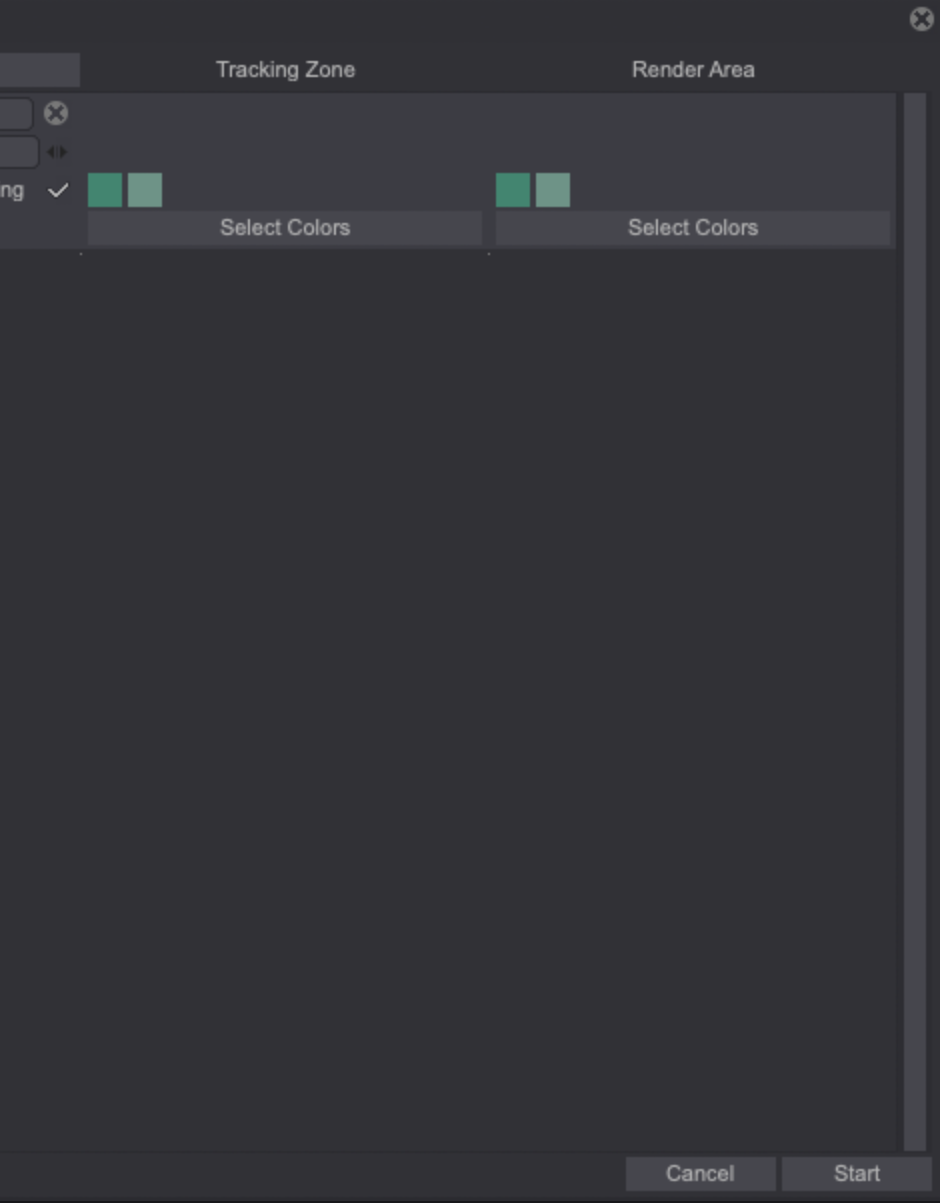
Task: Select the light green swatch under Render Area
Action: tap(552, 190)
